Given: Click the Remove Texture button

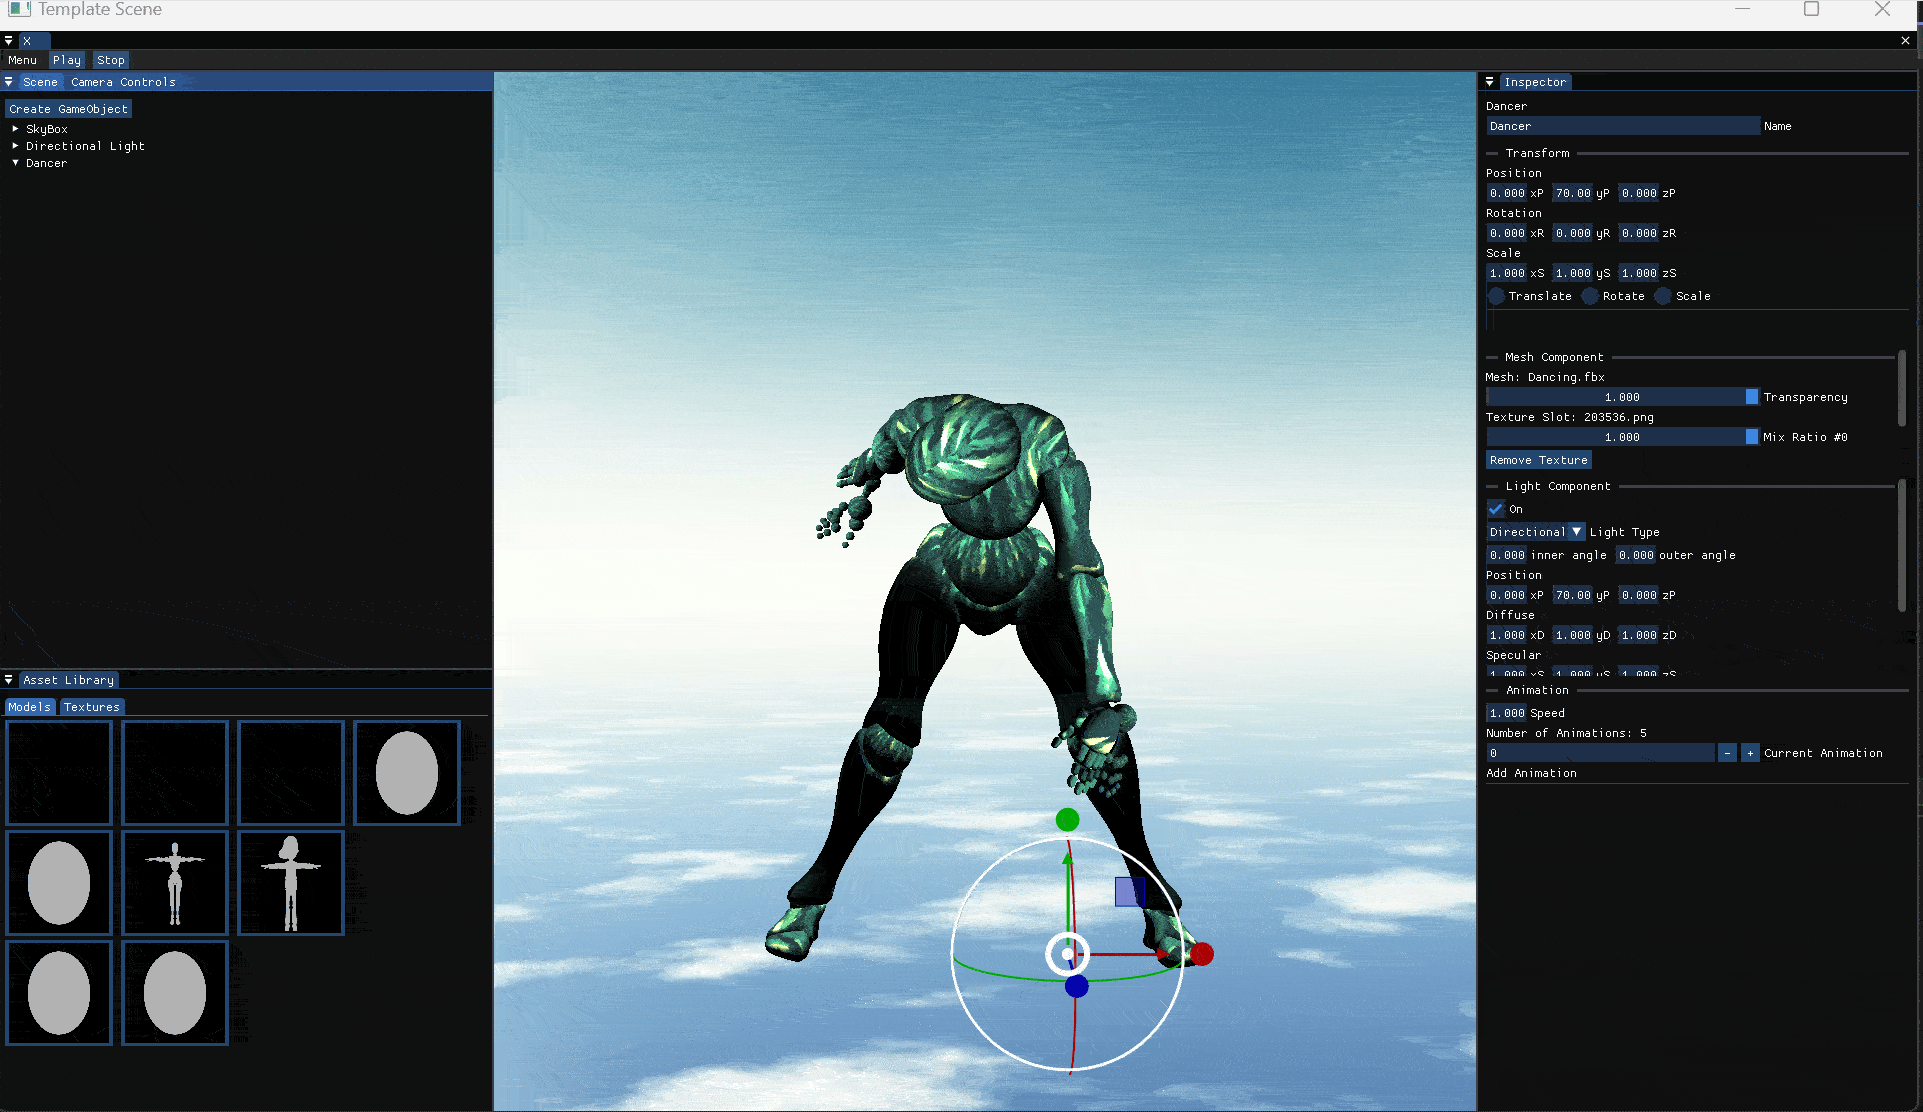Looking at the screenshot, I should click(1538, 460).
